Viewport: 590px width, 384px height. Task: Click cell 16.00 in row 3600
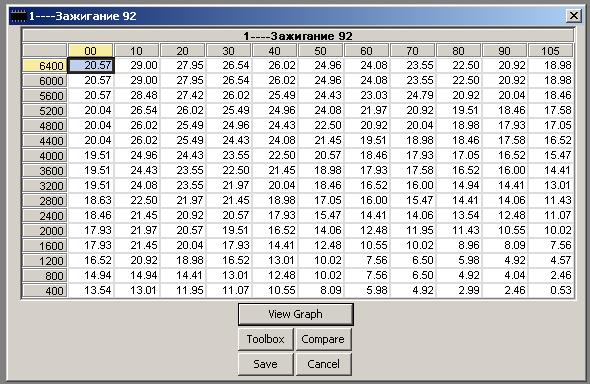(x=505, y=170)
